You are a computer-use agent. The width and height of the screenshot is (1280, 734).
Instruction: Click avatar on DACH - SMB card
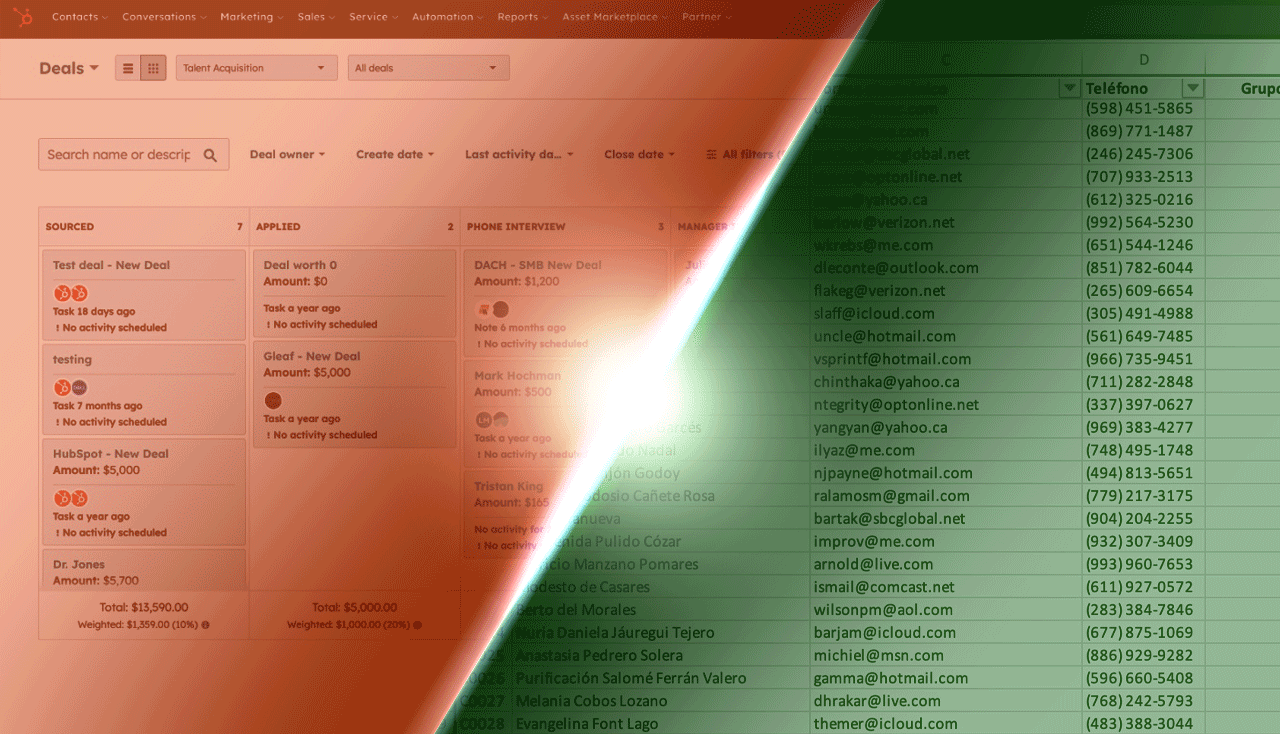[492, 310]
